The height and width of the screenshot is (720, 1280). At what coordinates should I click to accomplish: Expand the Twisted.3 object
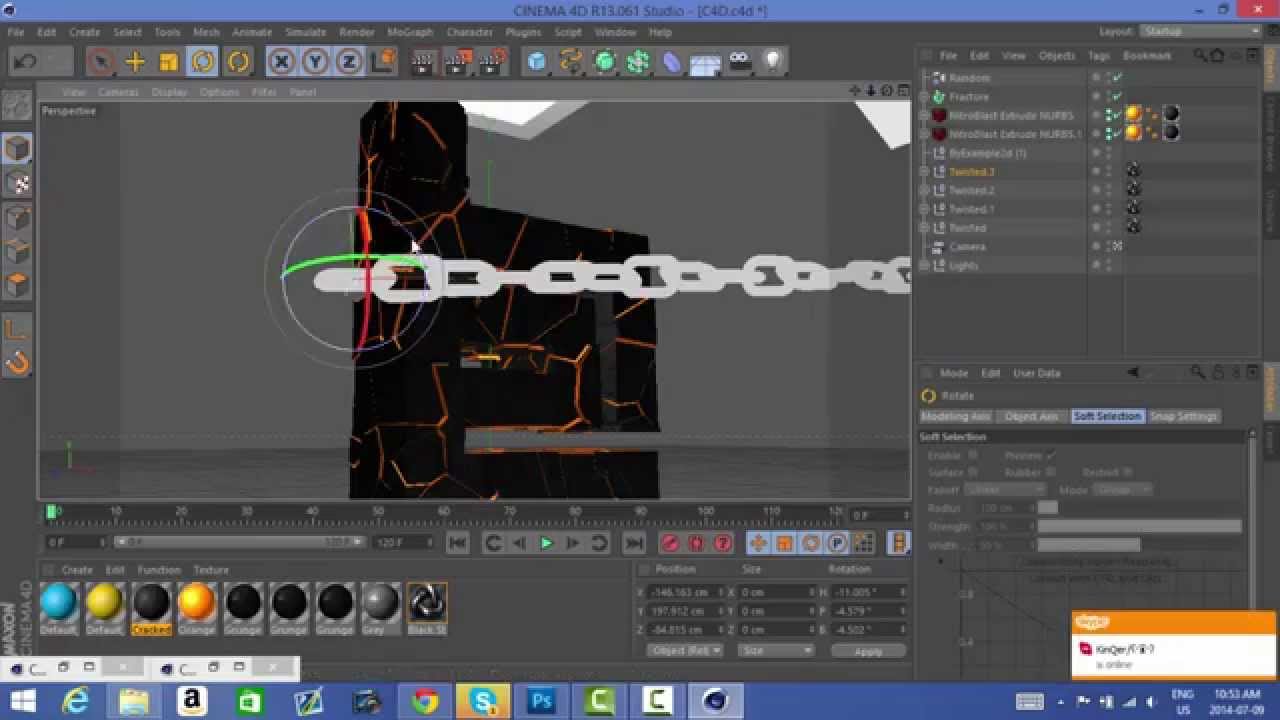pos(924,172)
